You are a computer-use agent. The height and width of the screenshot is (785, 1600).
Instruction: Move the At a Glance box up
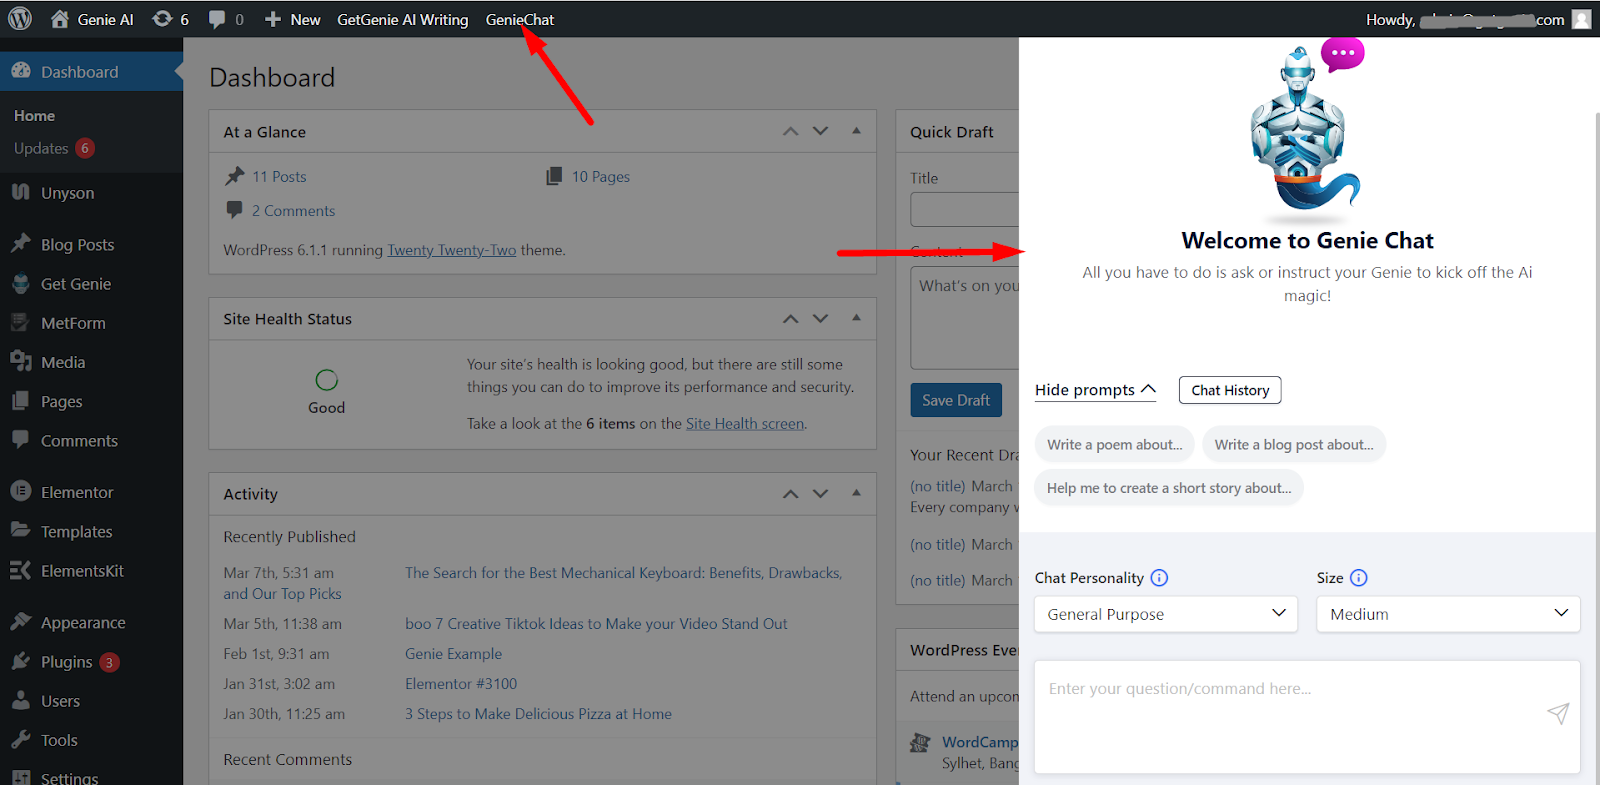[x=790, y=131]
